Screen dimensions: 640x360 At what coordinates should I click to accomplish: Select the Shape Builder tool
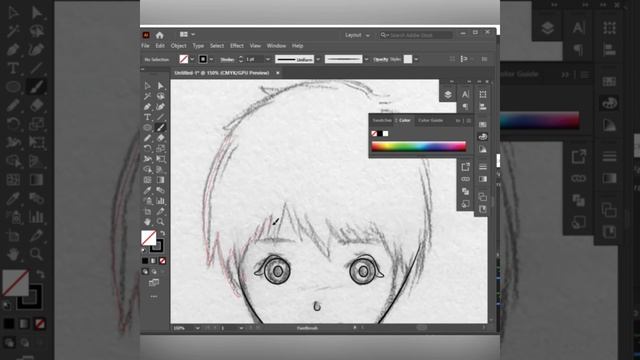pyautogui.click(x=147, y=169)
